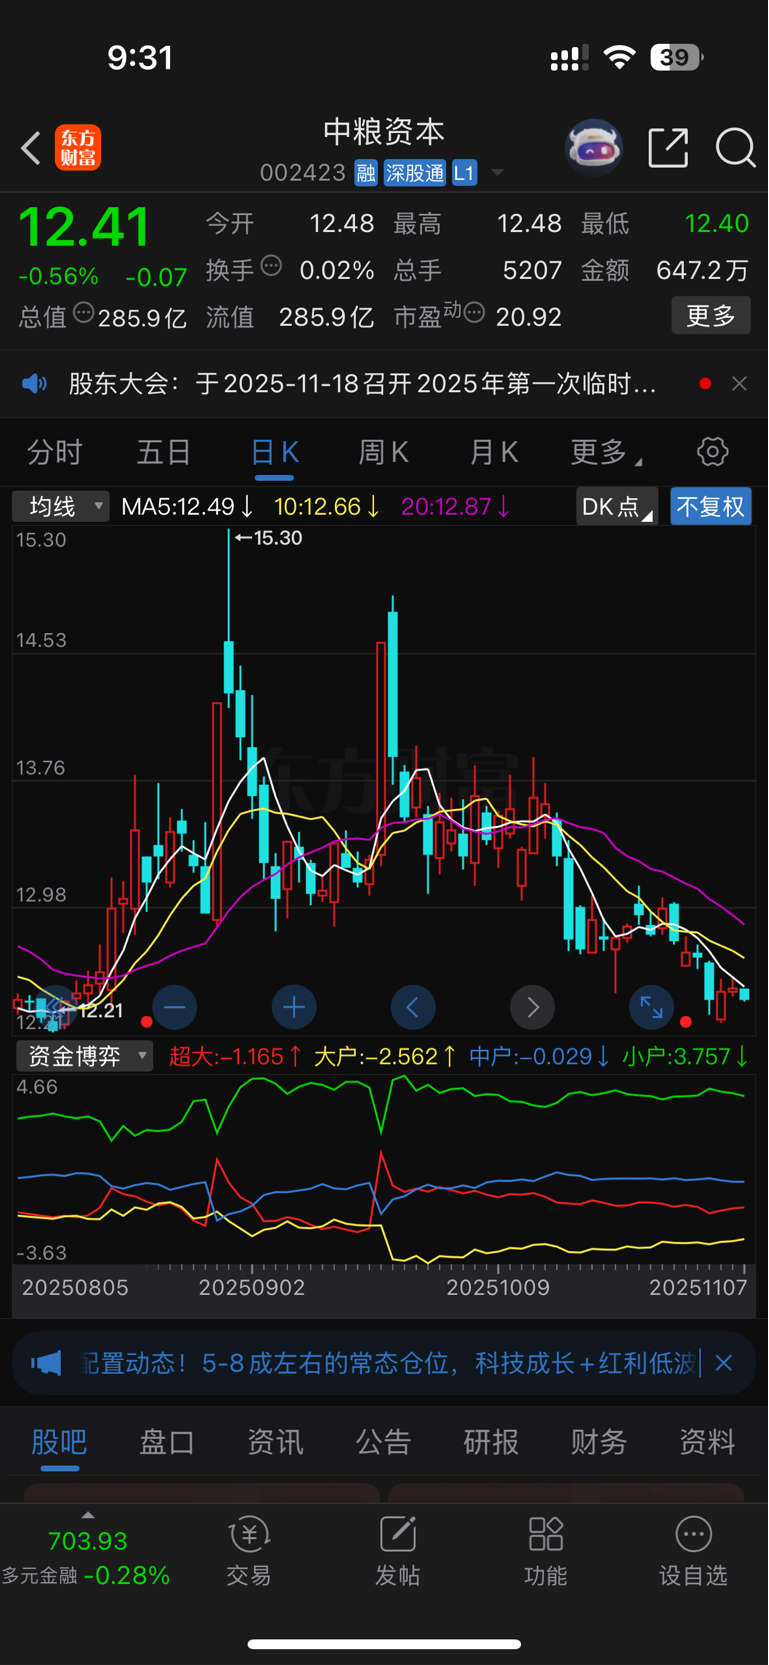The height and width of the screenshot is (1665, 769).
Task: Tap the 深股通 badge
Action: [x=415, y=173]
